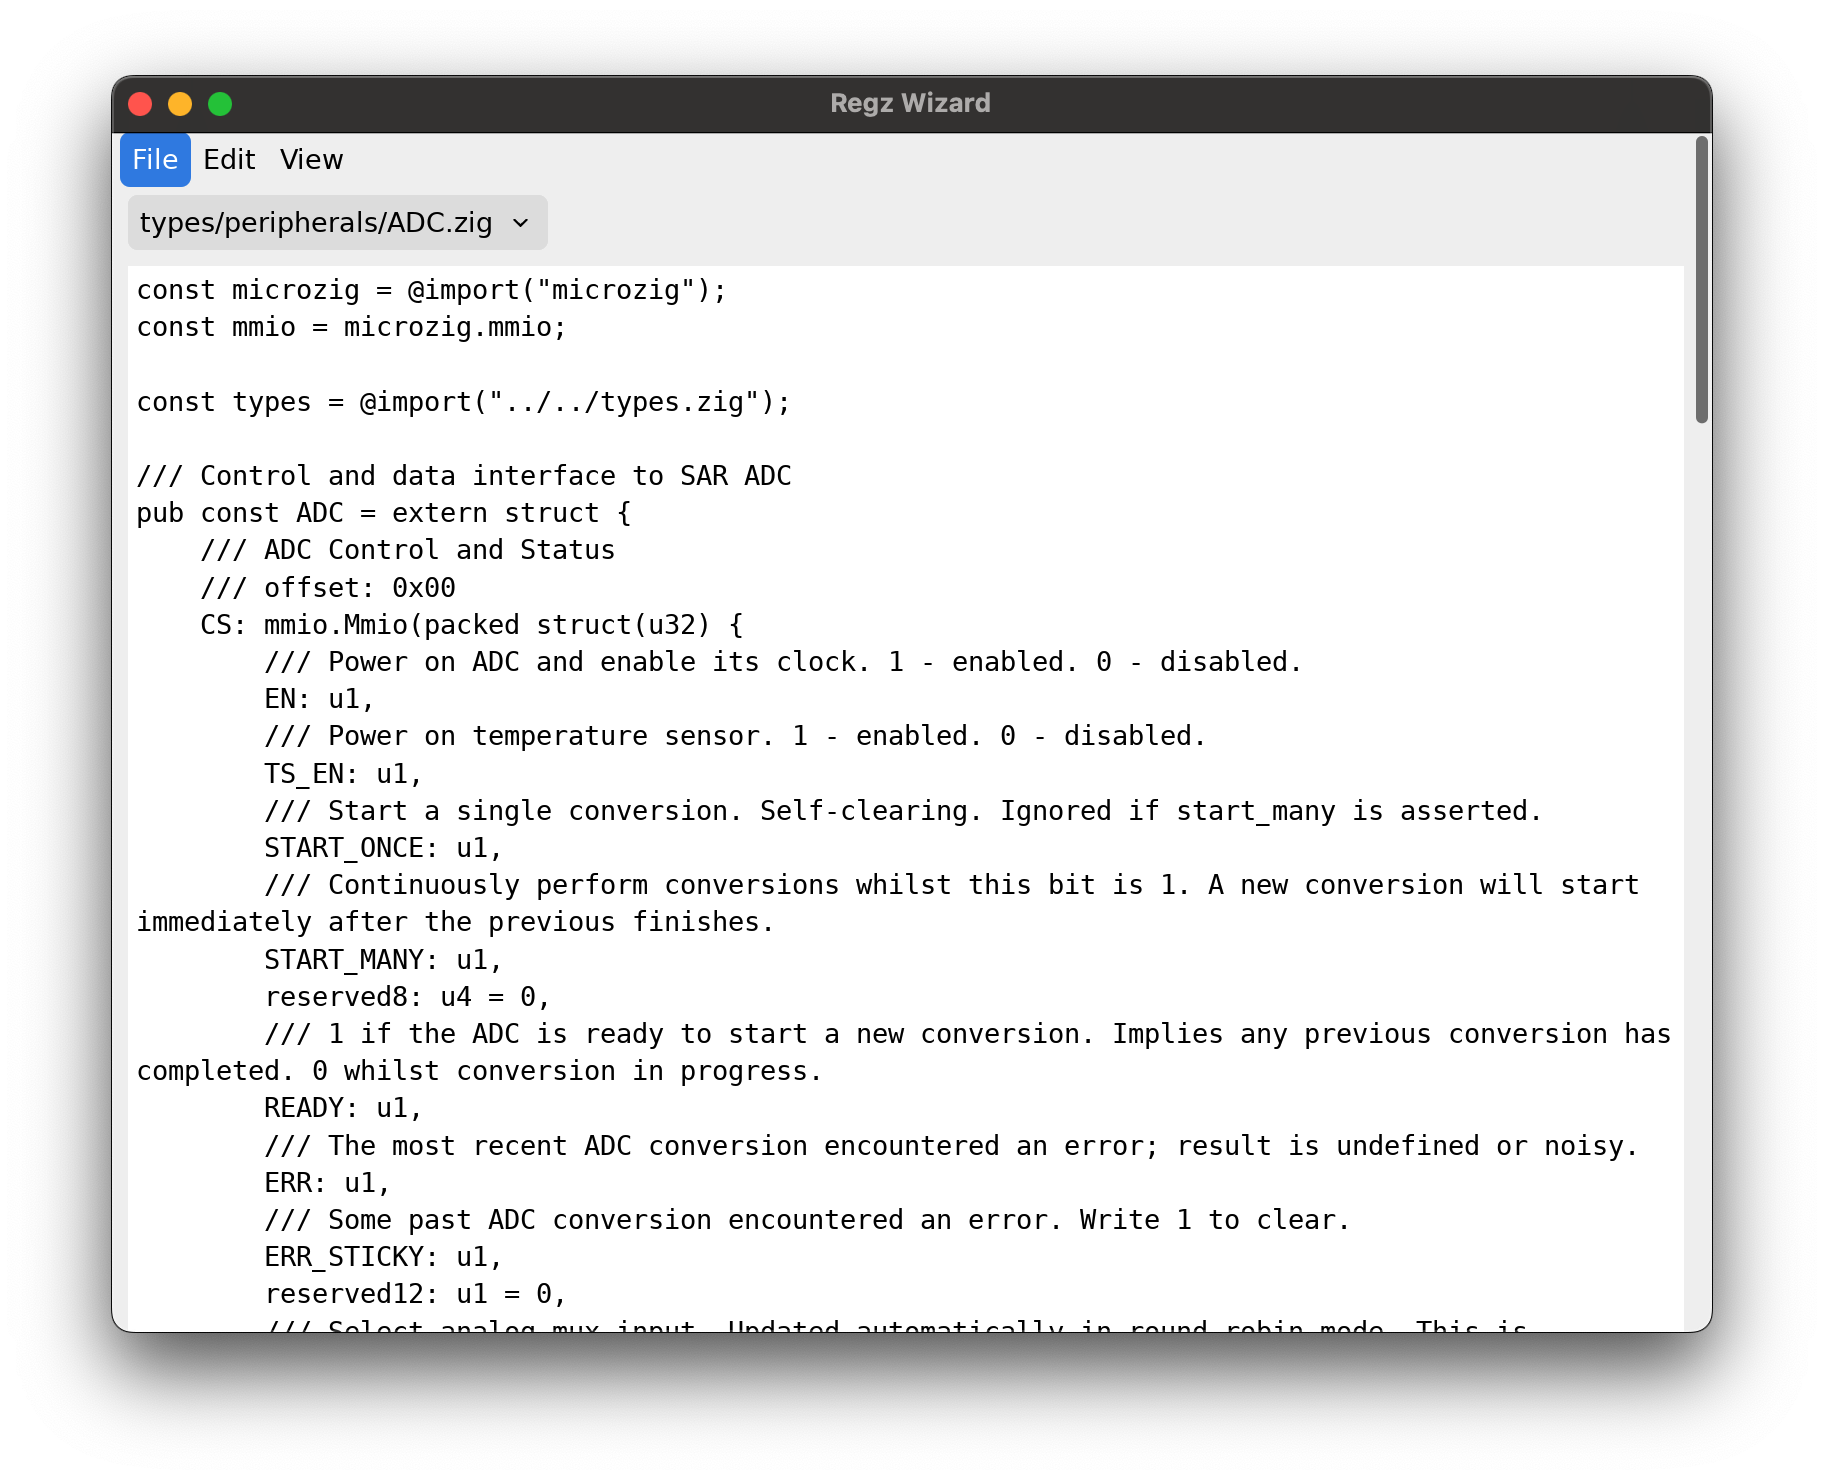Click the 'reserved12: u1 = 0,' line

[416, 1294]
